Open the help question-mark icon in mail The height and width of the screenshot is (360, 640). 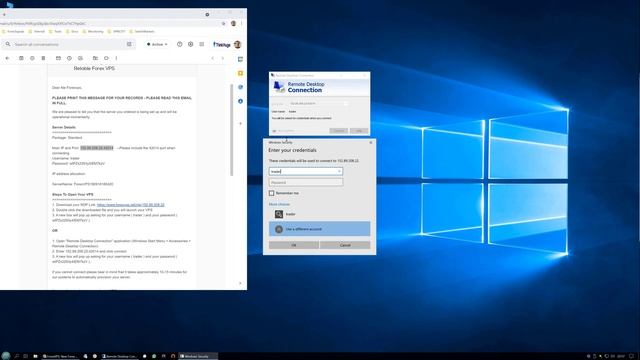[180, 44]
